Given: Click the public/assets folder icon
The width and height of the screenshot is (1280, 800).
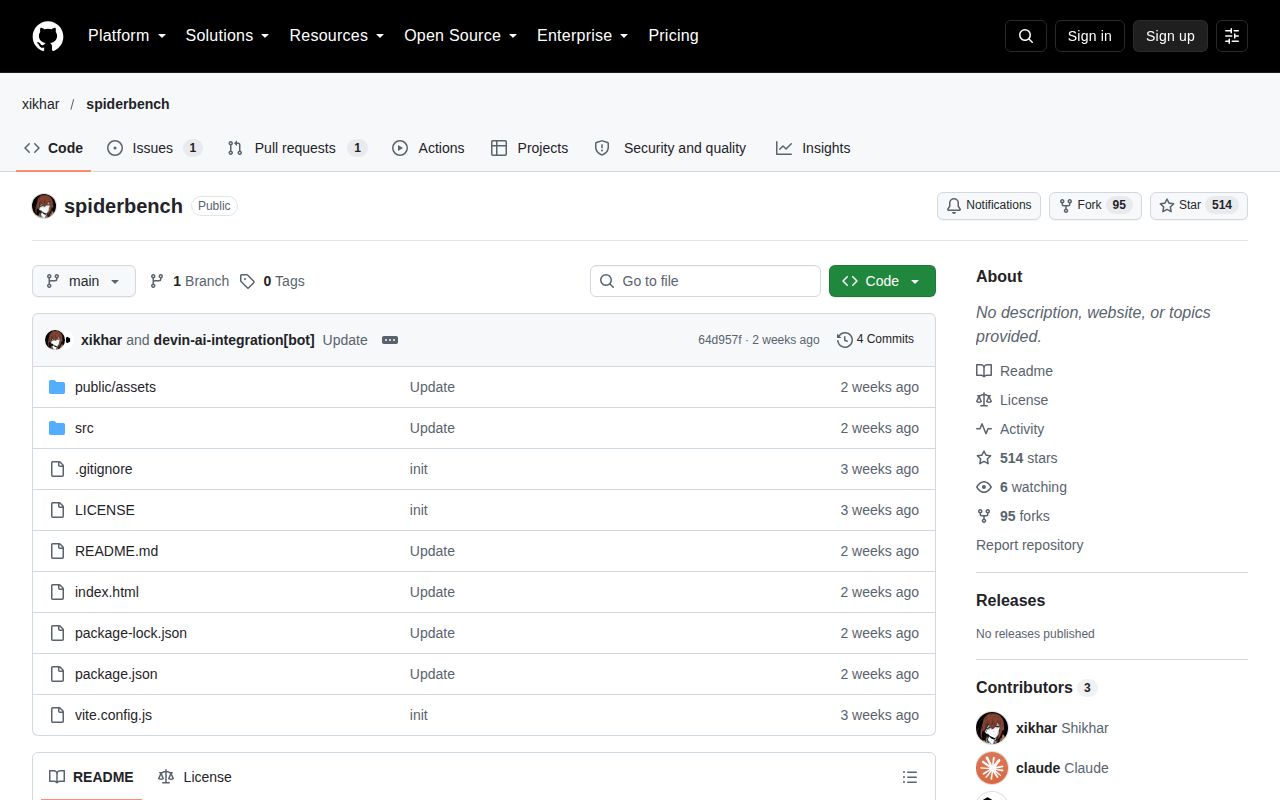Looking at the screenshot, I should click(57, 387).
